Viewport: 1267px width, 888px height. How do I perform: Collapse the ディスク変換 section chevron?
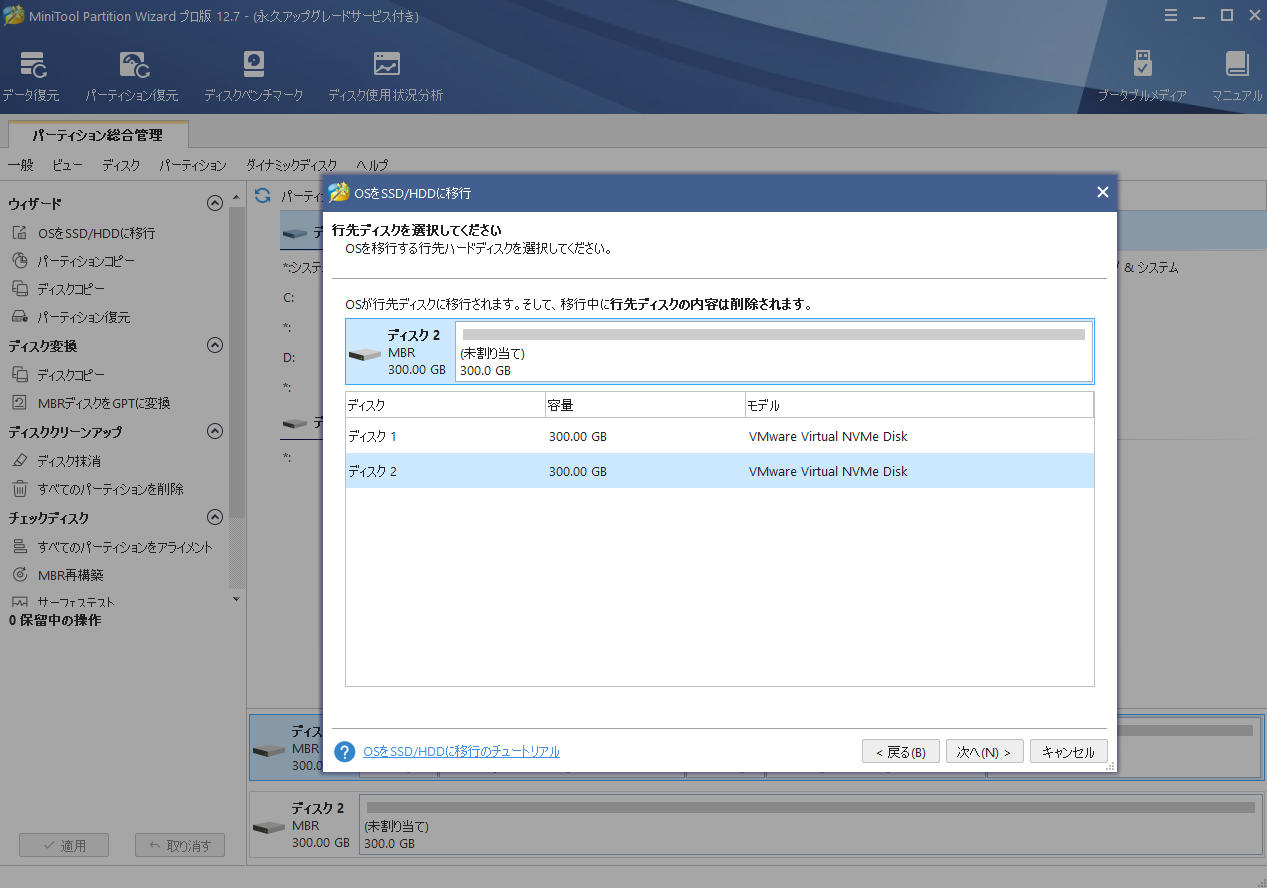(214, 345)
